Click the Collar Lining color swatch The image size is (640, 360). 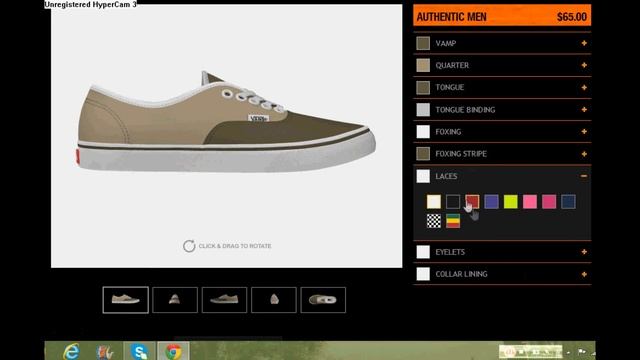(423, 274)
